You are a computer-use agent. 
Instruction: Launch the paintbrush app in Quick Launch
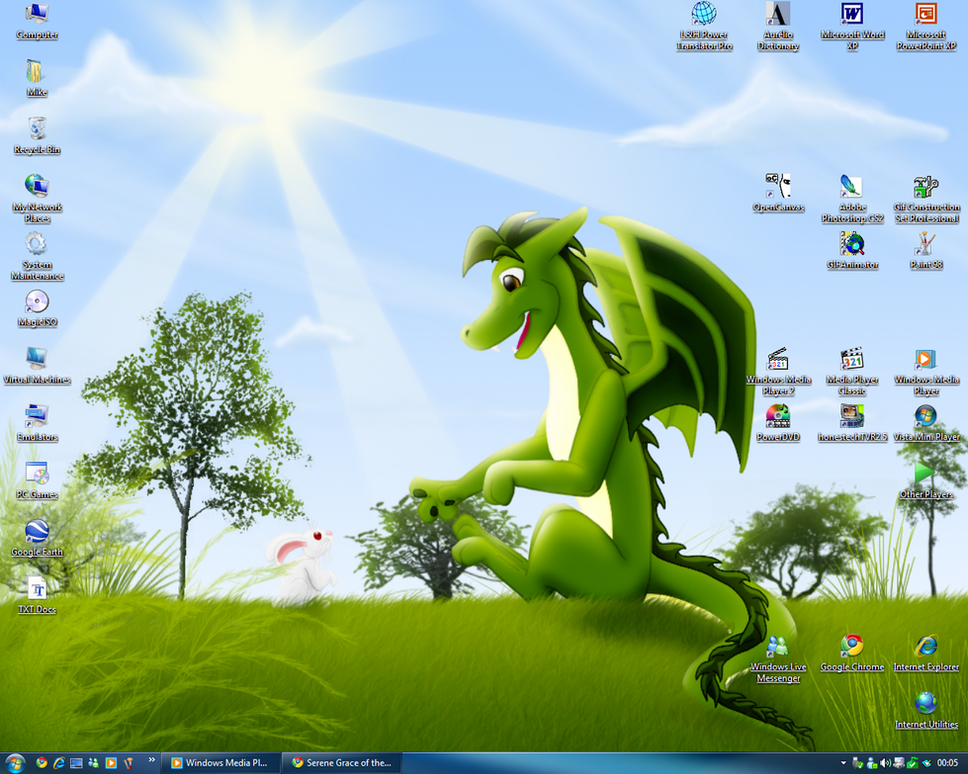click(x=128, y=763)
